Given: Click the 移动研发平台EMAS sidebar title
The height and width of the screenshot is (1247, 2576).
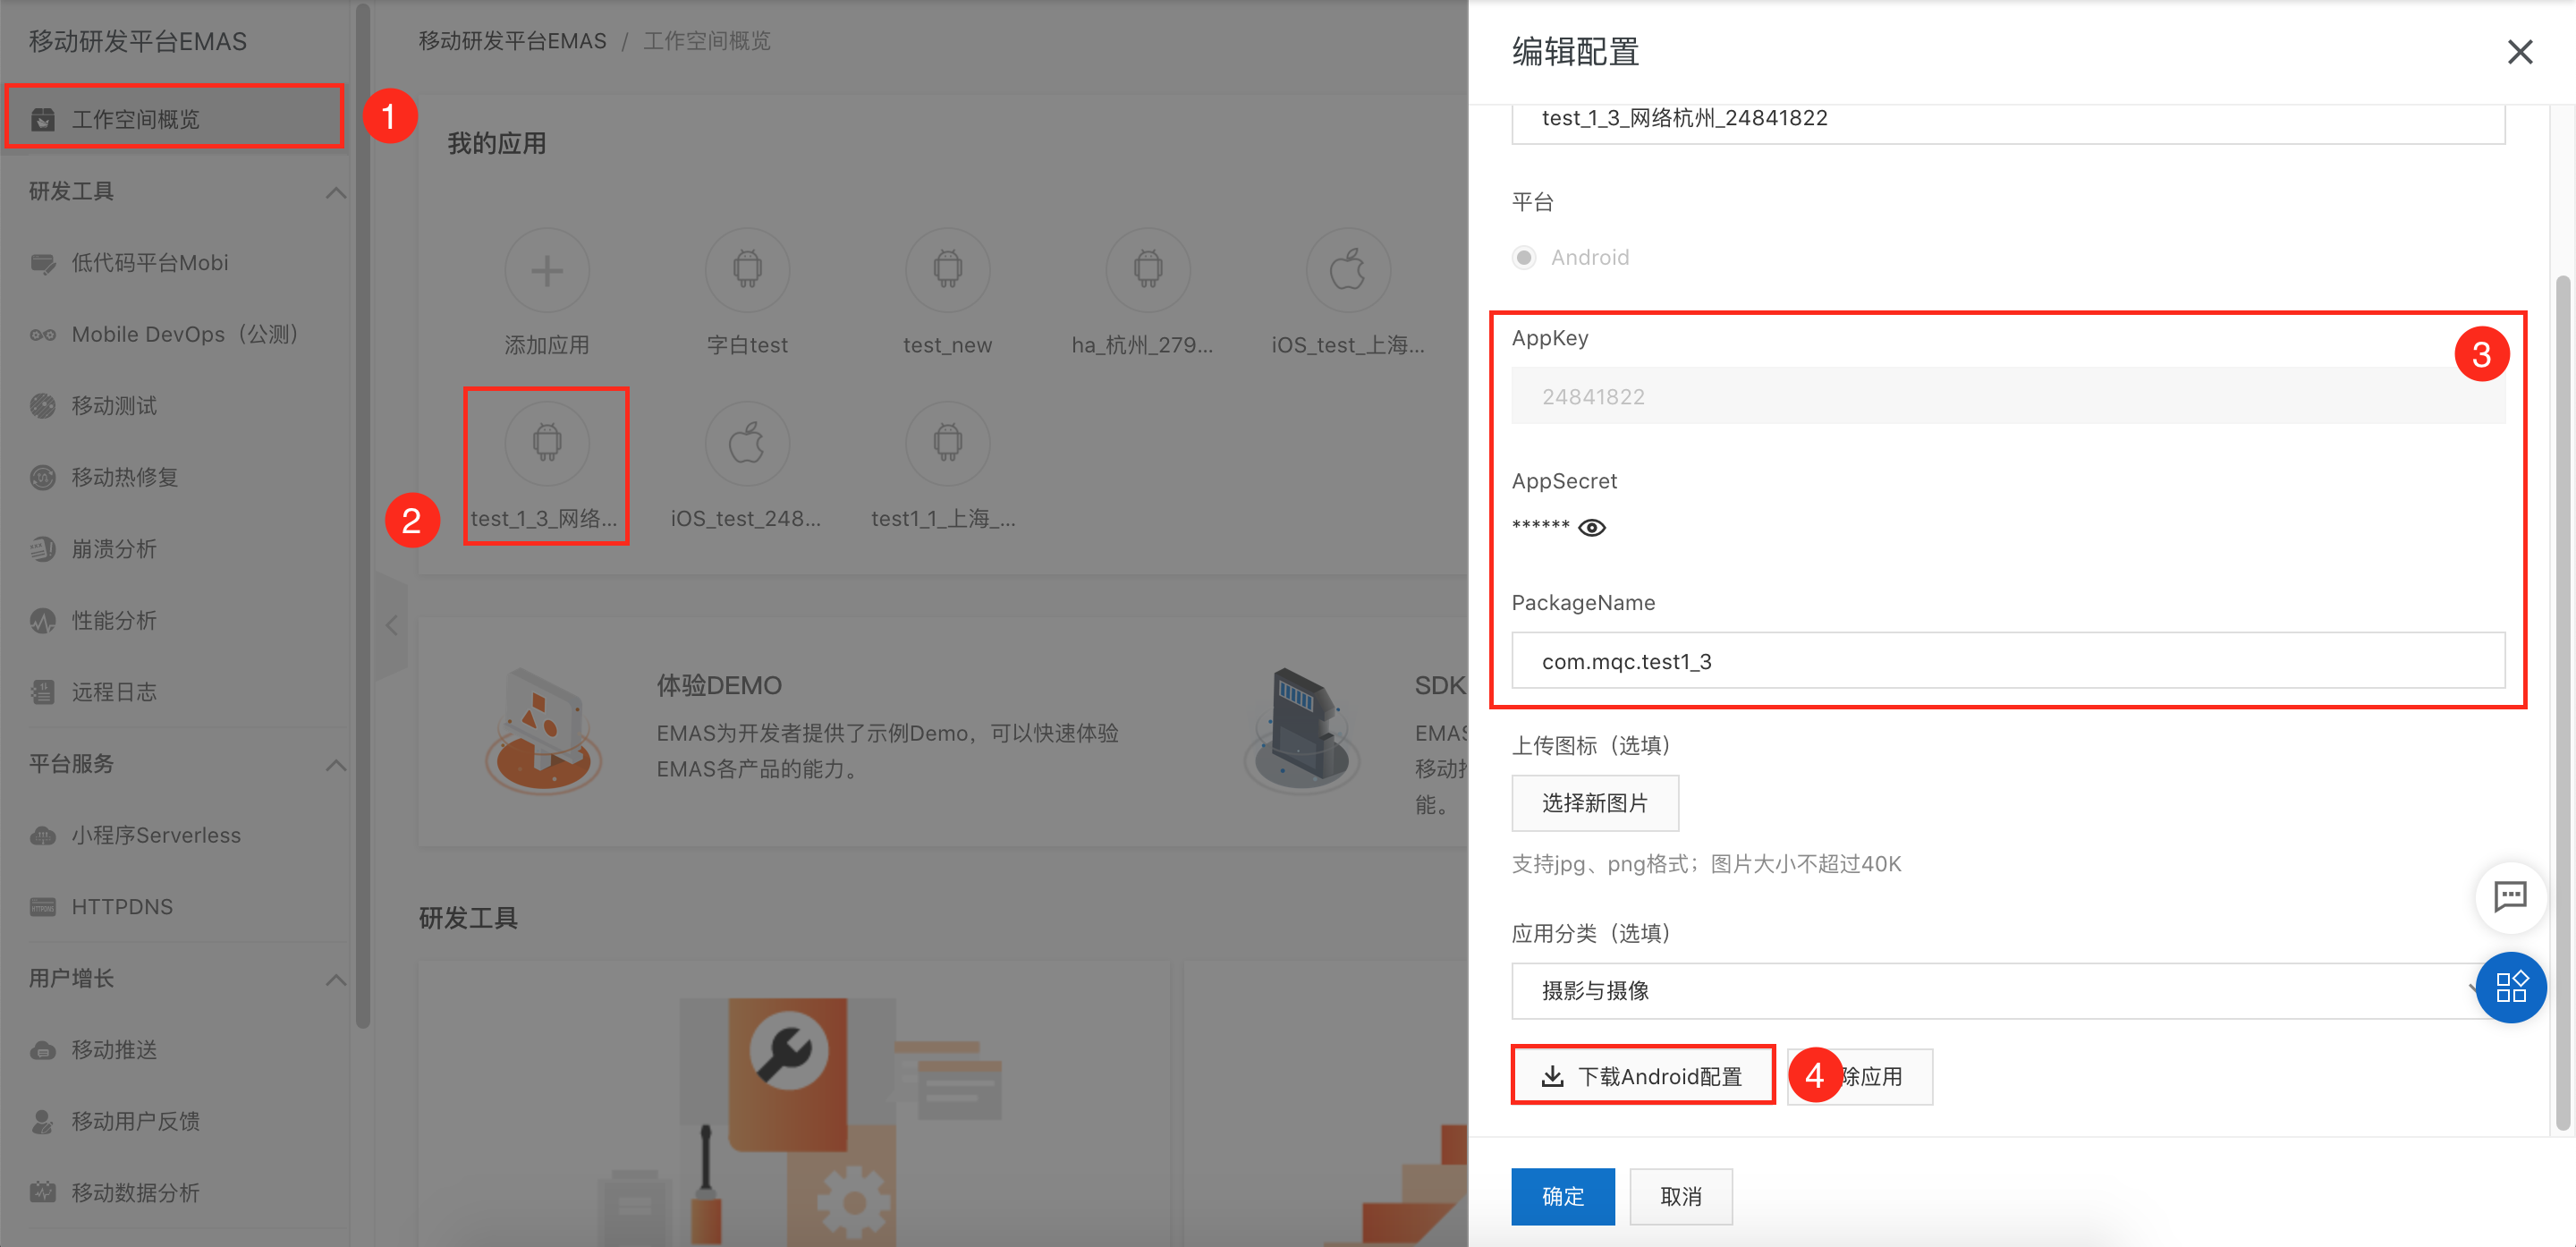Looking at the screenshot, I should pos(138,41).
